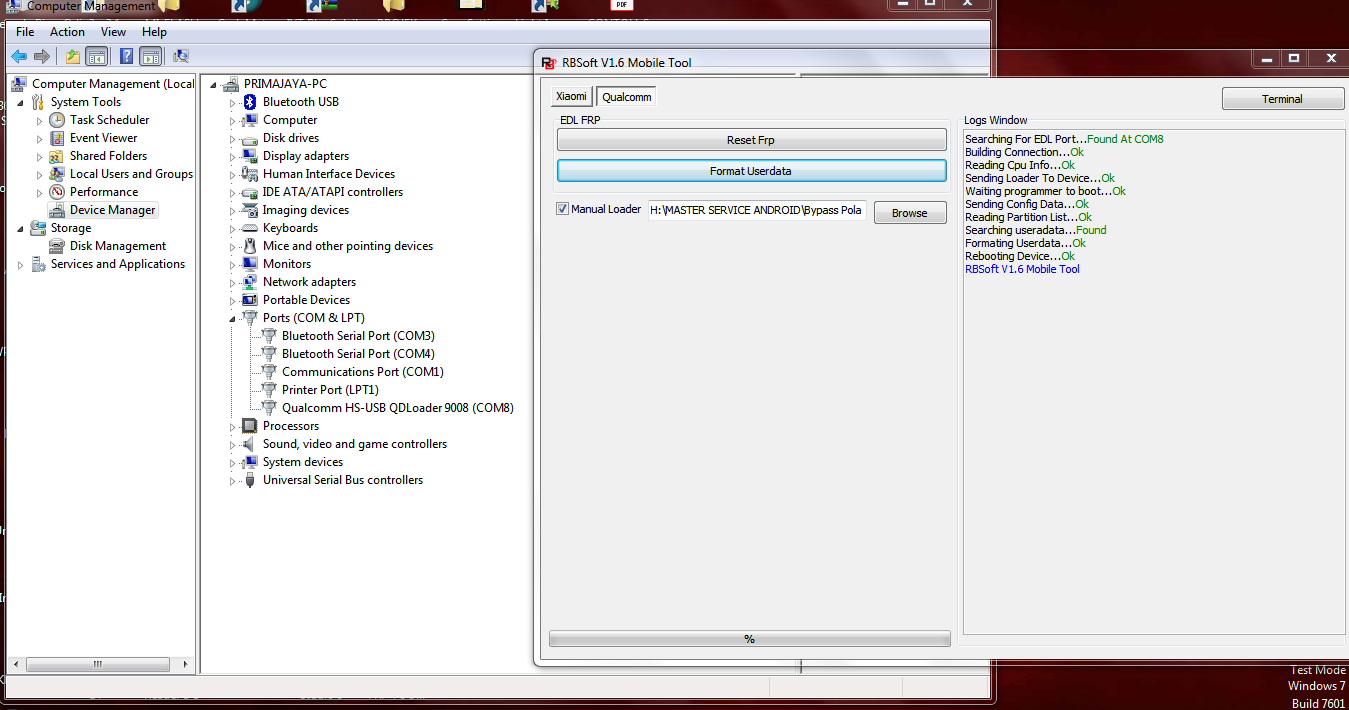Click the Forward arrow in Computer Management toolbar
1349x710 pixels.
tap(42, 56)
